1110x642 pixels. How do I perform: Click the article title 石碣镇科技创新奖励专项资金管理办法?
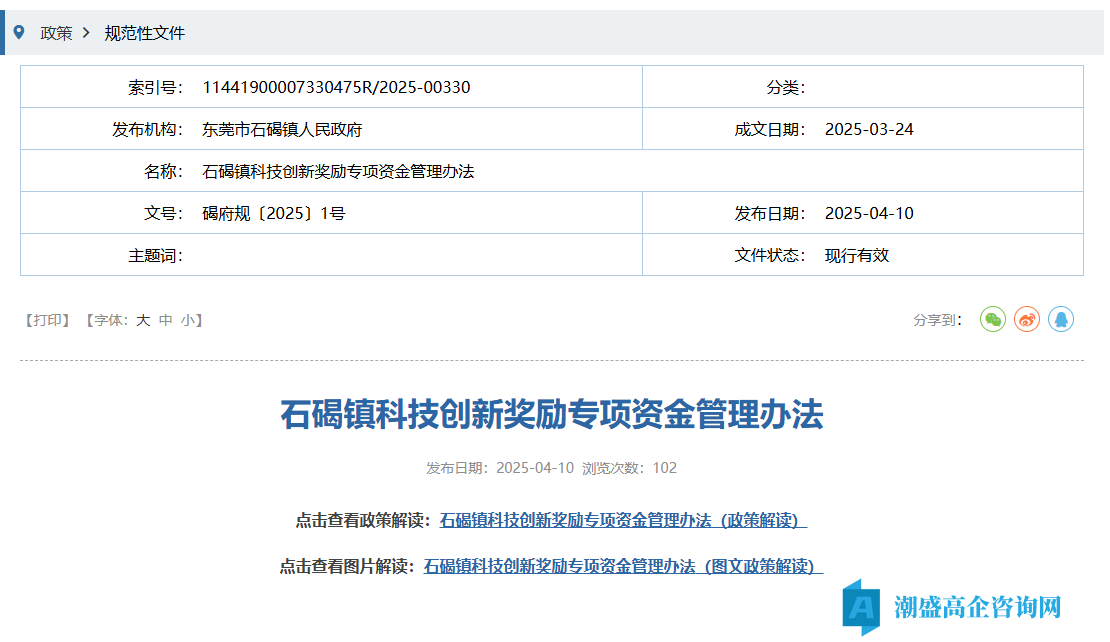pyautogui.click(x=552, y=414)
